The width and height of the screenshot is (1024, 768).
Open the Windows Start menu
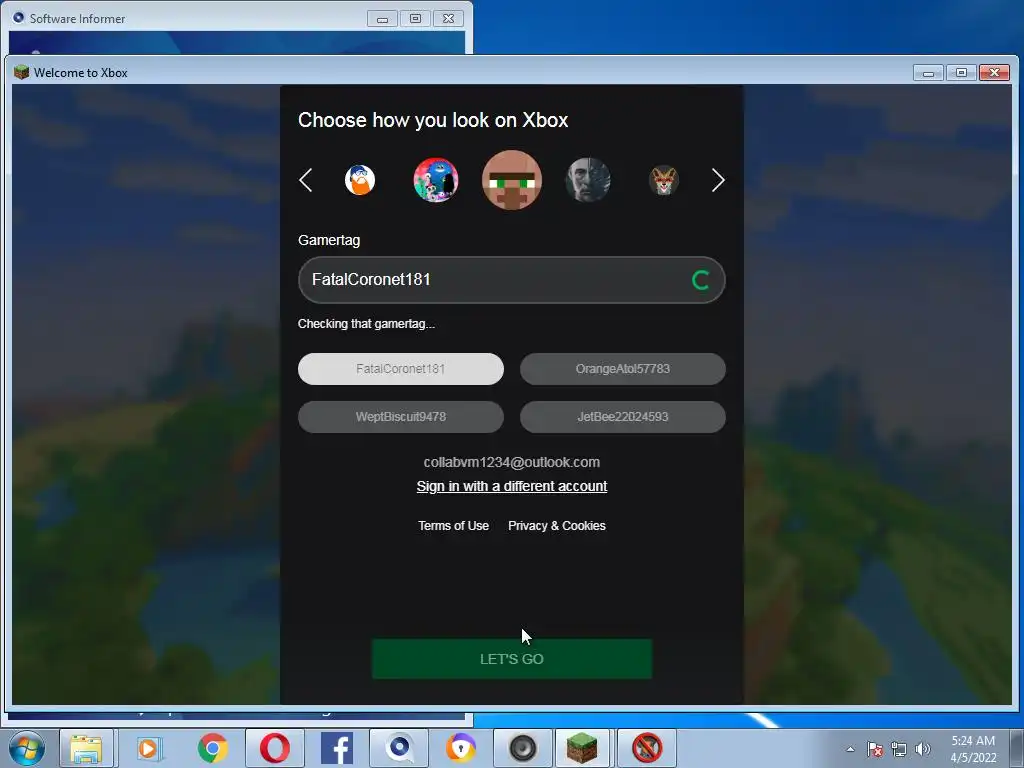click(27, 748)
